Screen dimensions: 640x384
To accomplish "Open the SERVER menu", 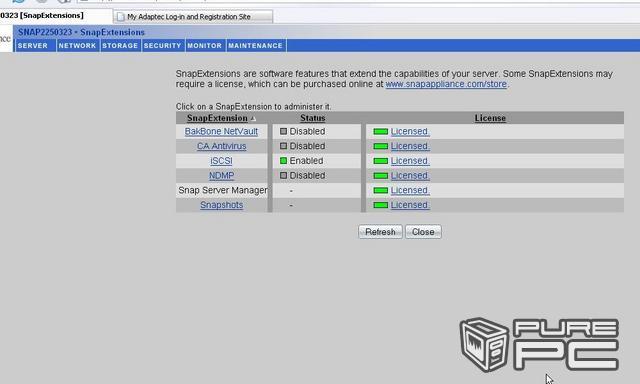I will tap(33, 46).
